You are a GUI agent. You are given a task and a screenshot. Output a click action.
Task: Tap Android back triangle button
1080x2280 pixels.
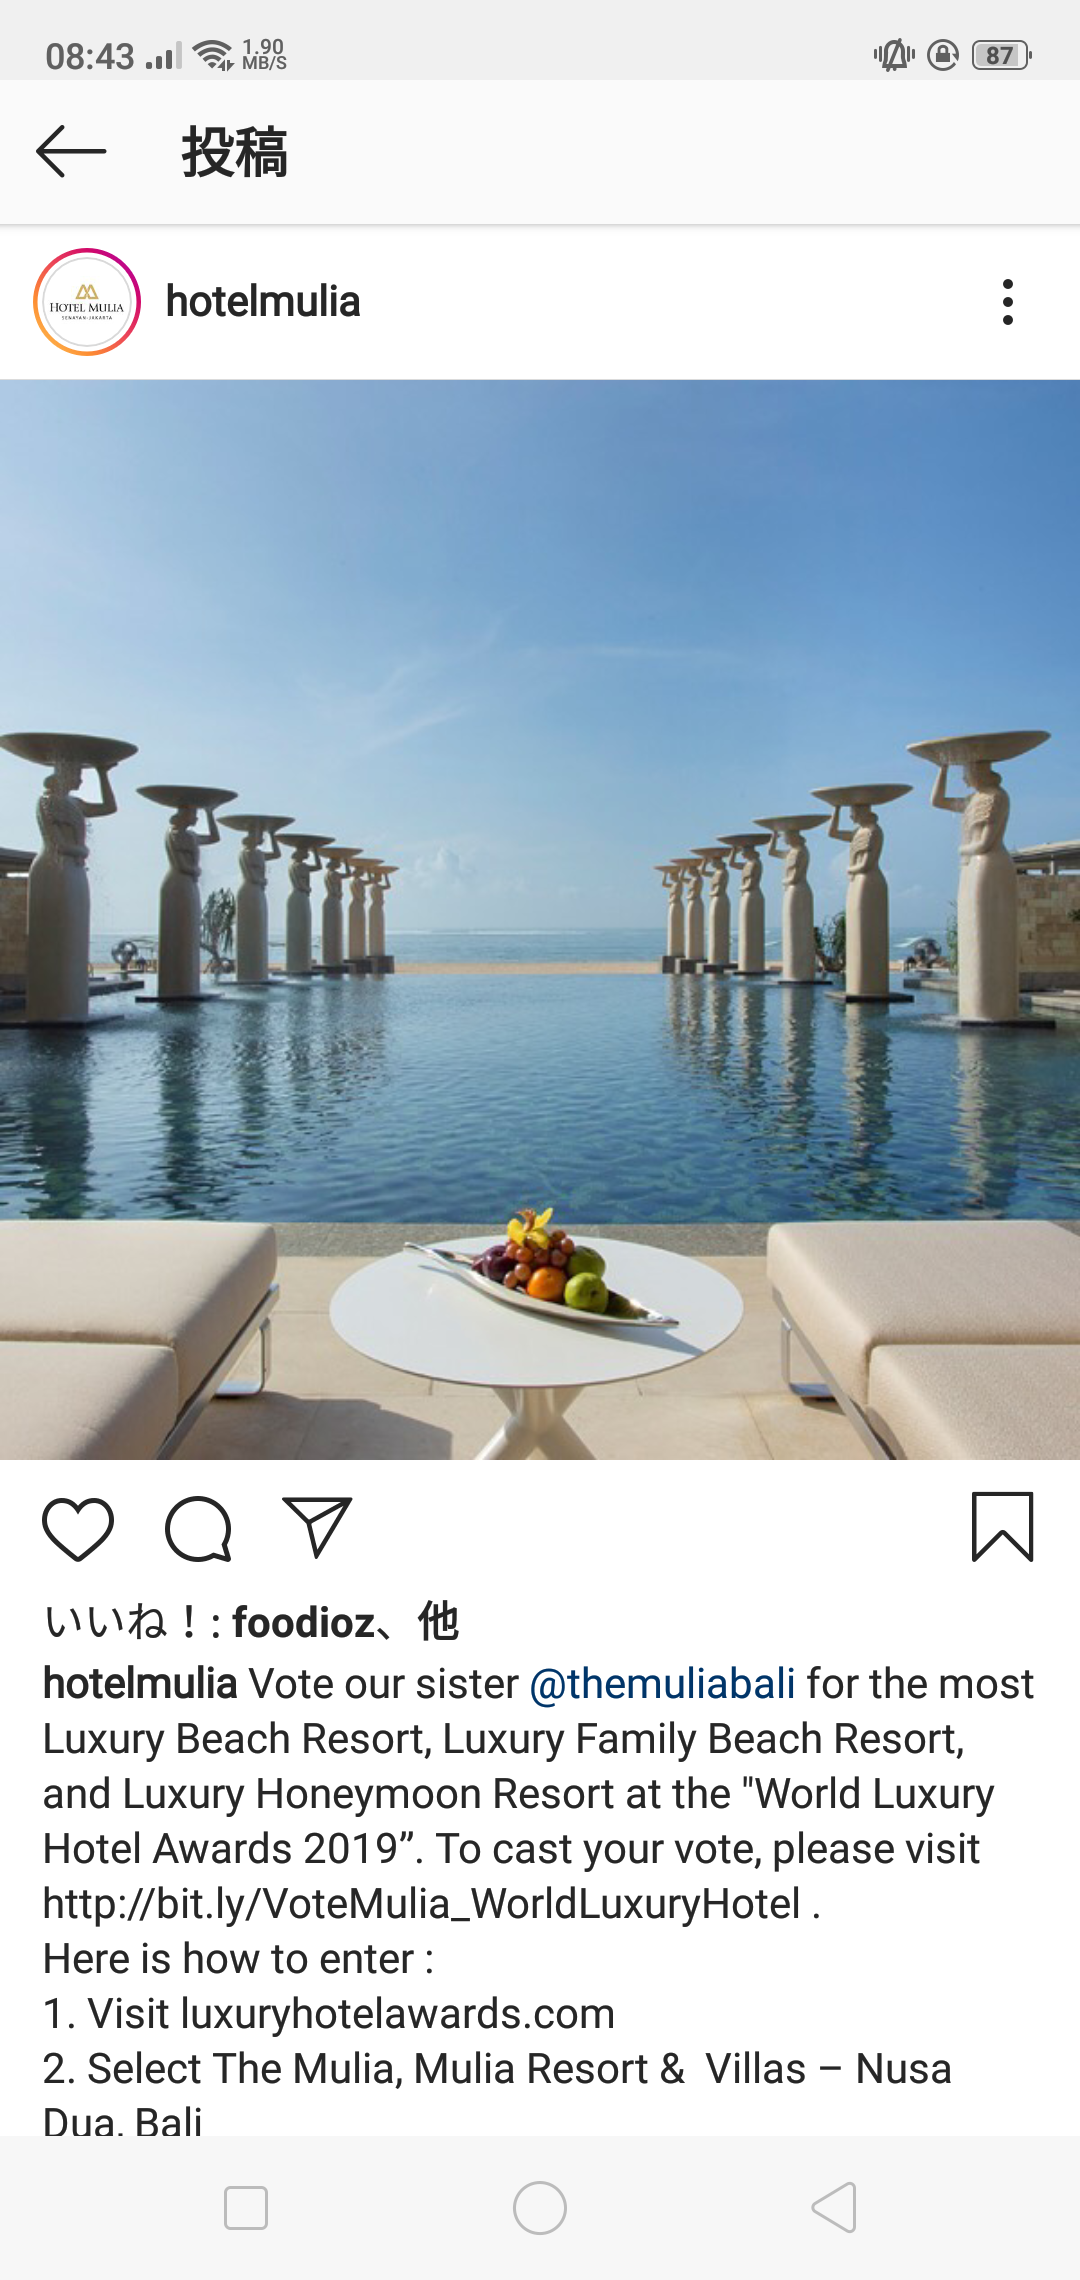click(834, 2208)
